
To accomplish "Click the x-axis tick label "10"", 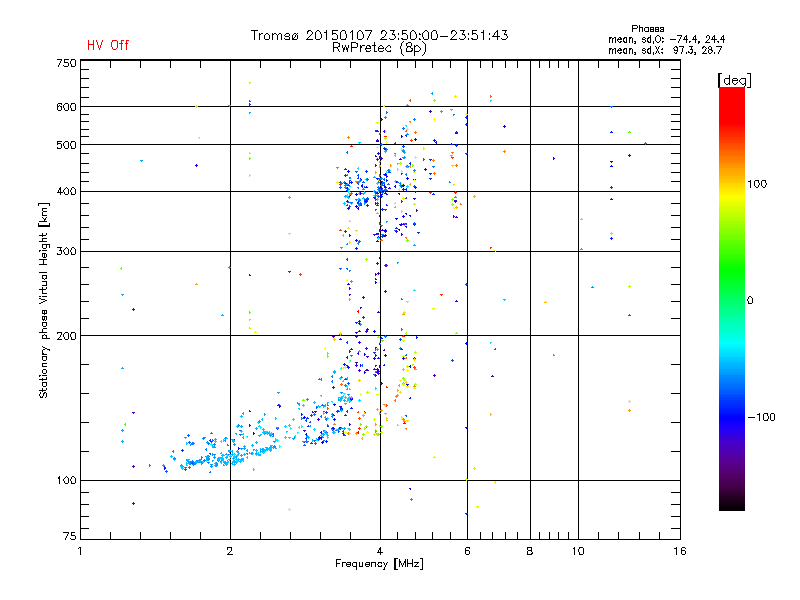I will (578, 551).
